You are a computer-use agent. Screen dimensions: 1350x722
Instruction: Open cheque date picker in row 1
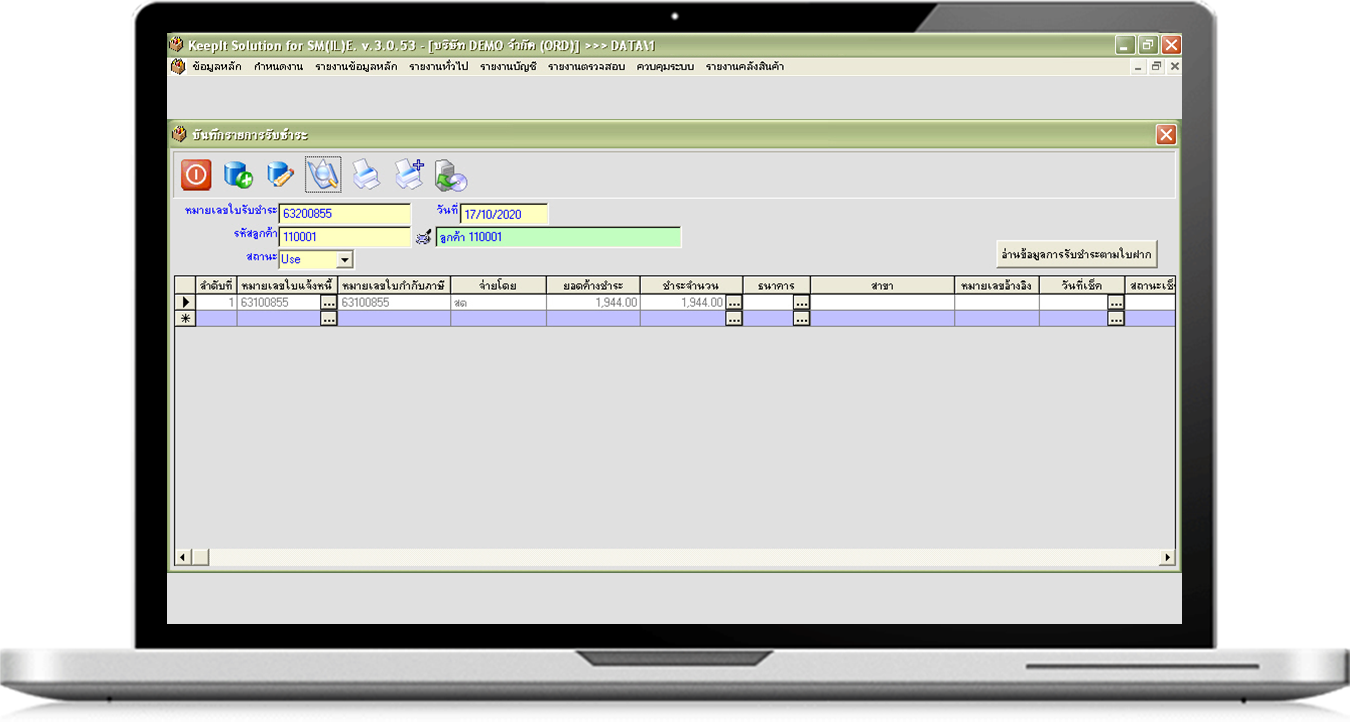click(x=1116, y=302)
